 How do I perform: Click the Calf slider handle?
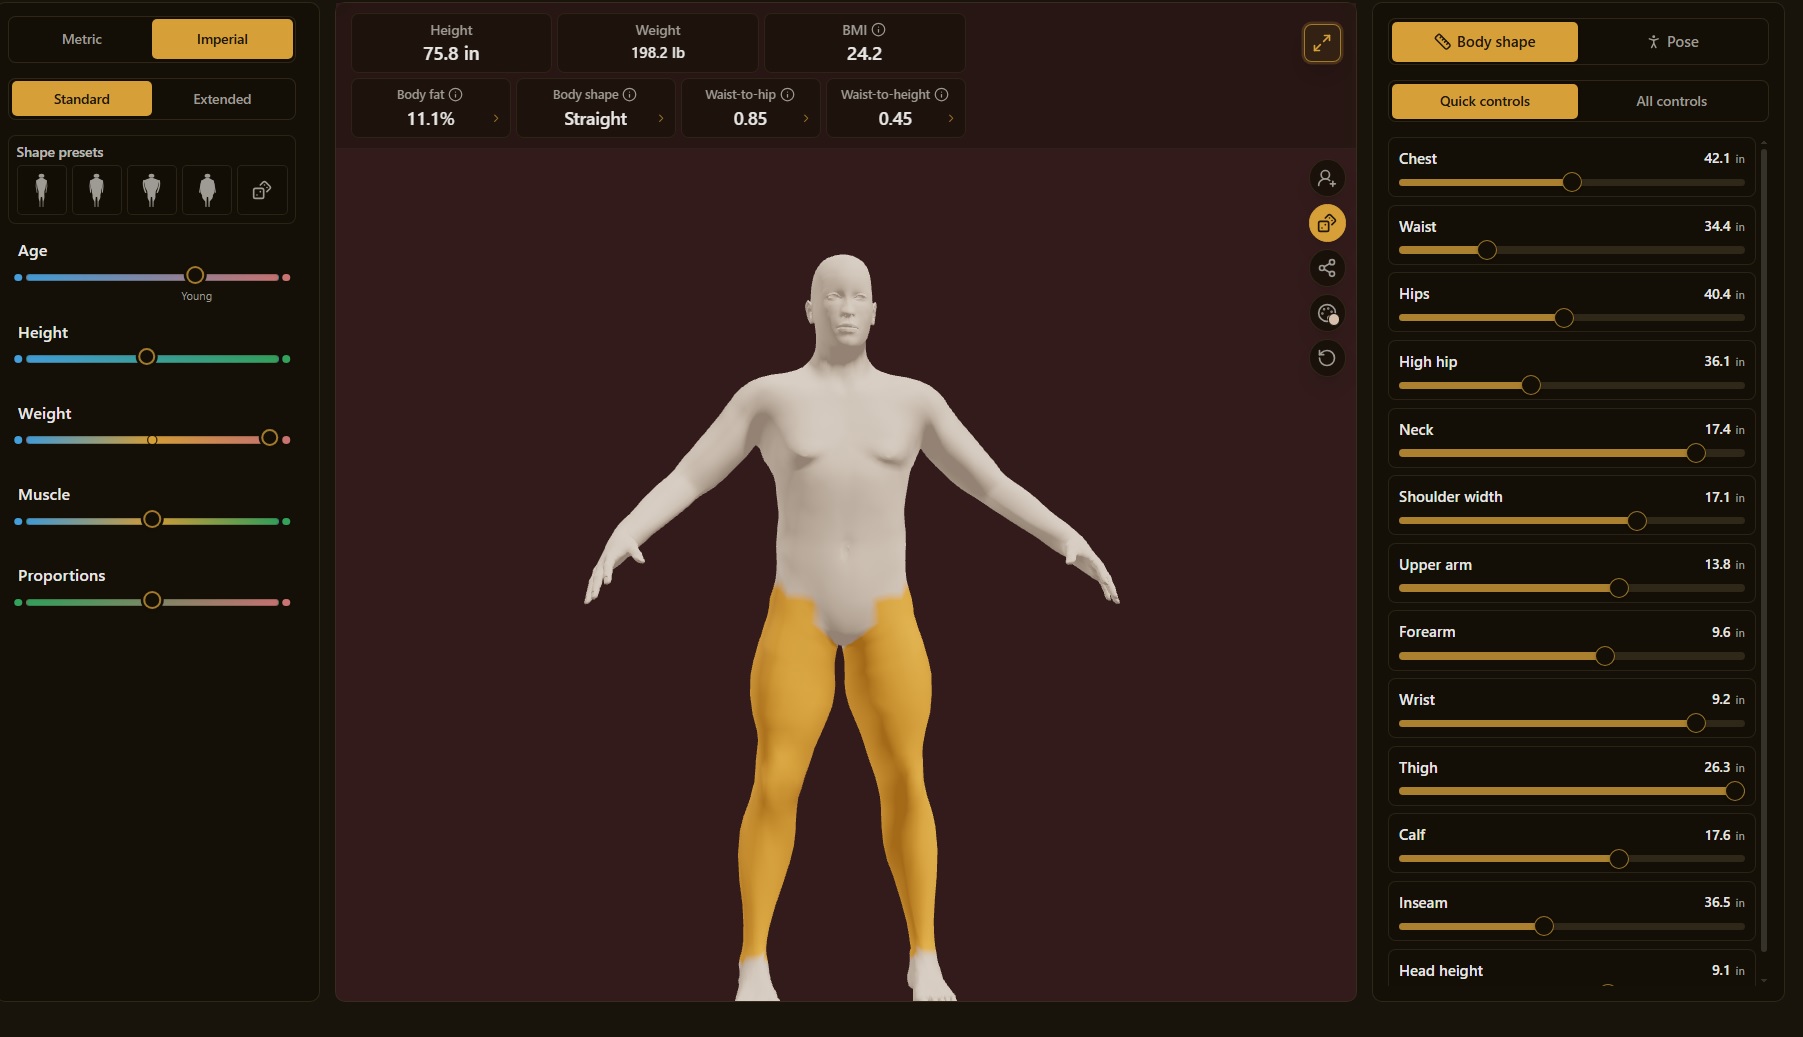point(1619,859)
